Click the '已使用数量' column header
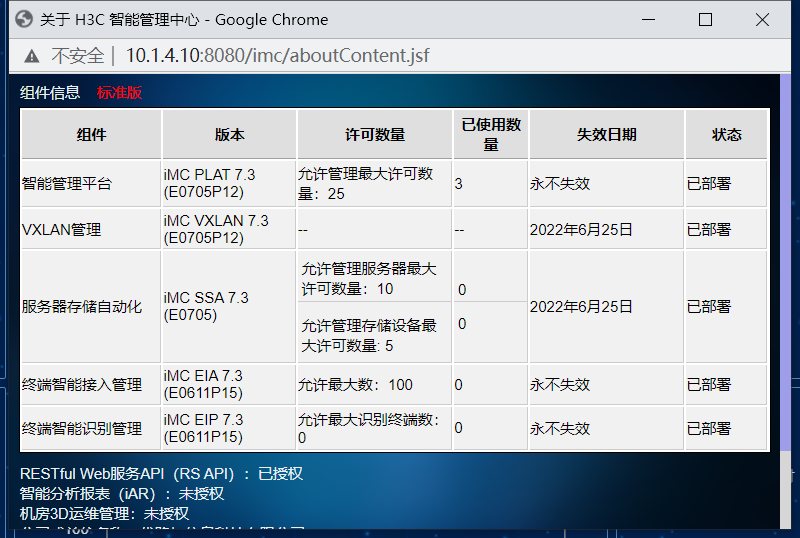Image resolution: width=800 pixels, height=538 pixels. pos(491,134)
